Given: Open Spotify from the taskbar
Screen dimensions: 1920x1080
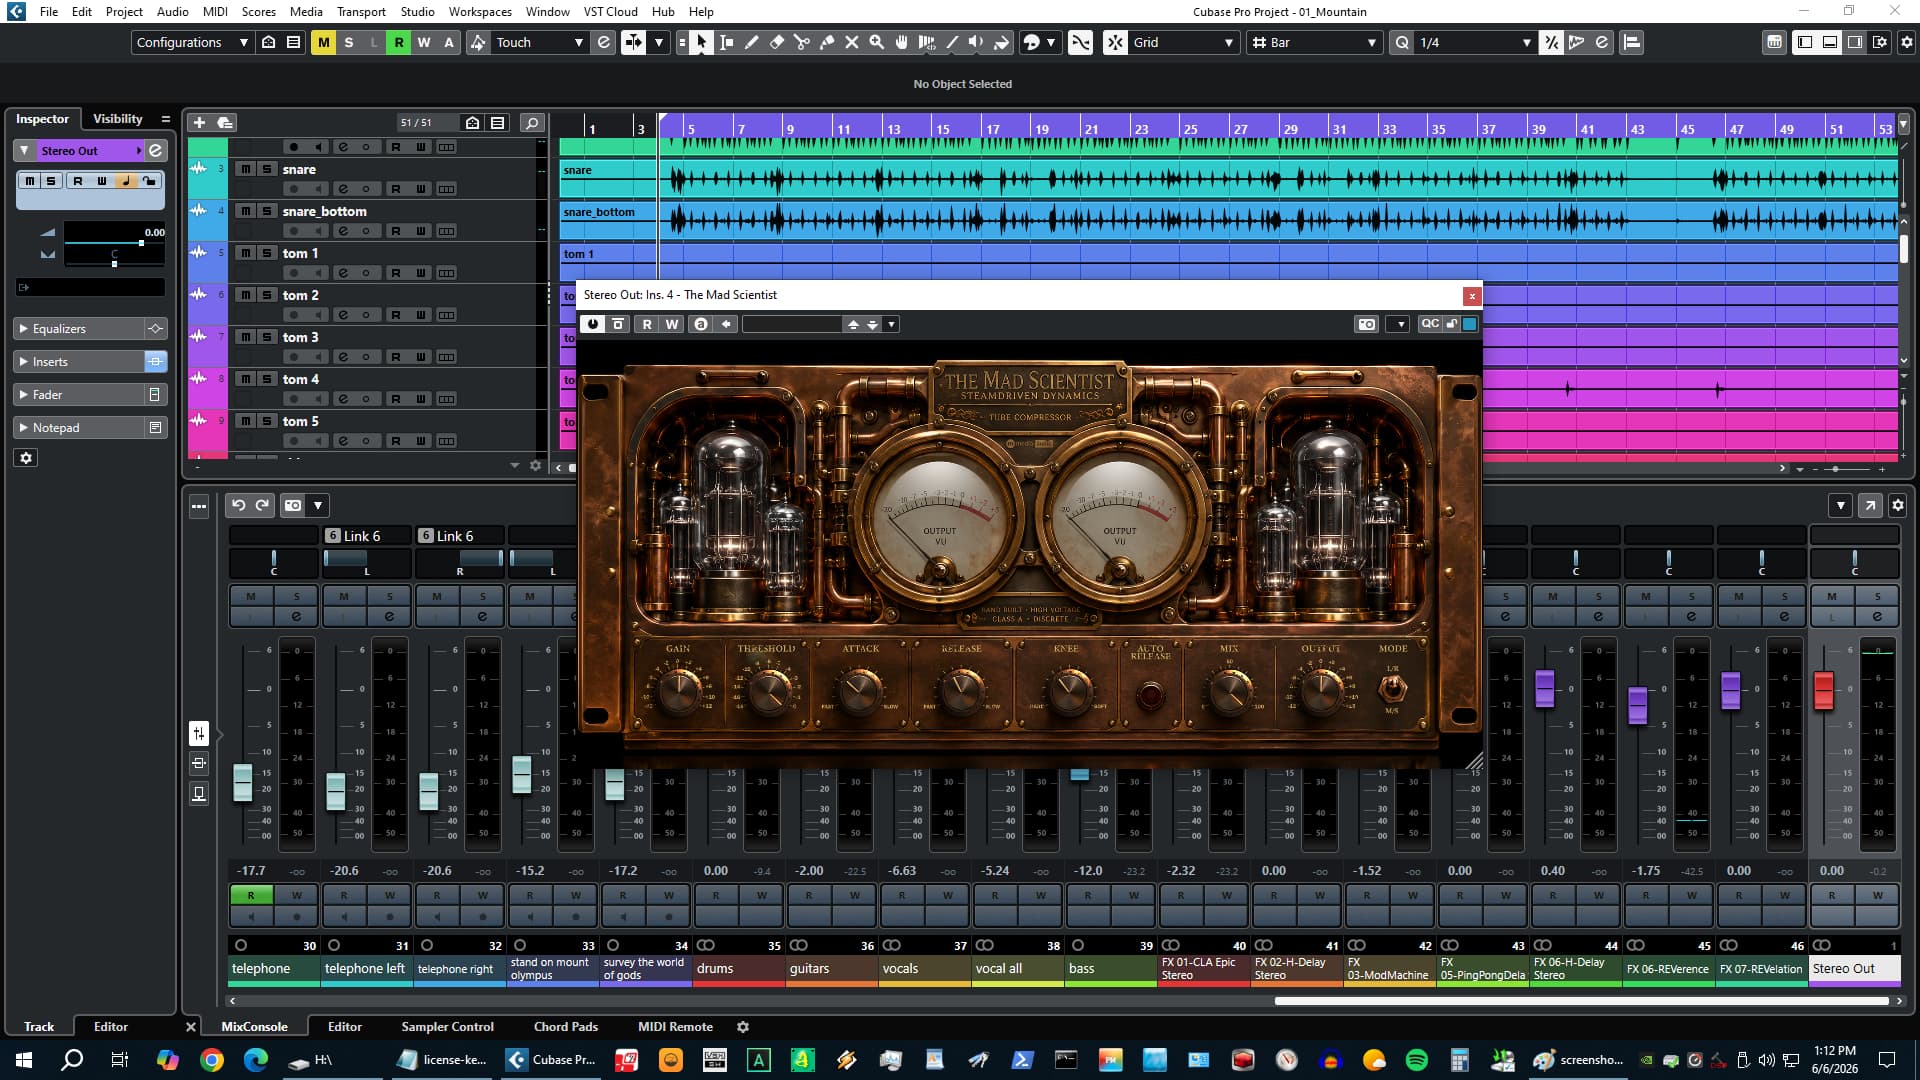Looking at the screenshot, I should click(1416, 1060).
